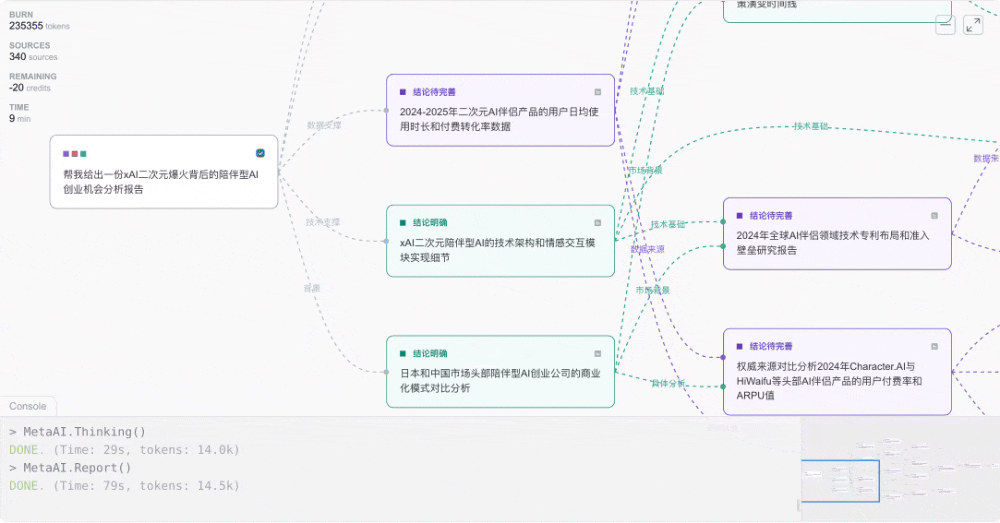Select the node titled 权威来源对比分析2024年Character.AI
This screenshot has width=1000, height=523.
click(837, 372)
